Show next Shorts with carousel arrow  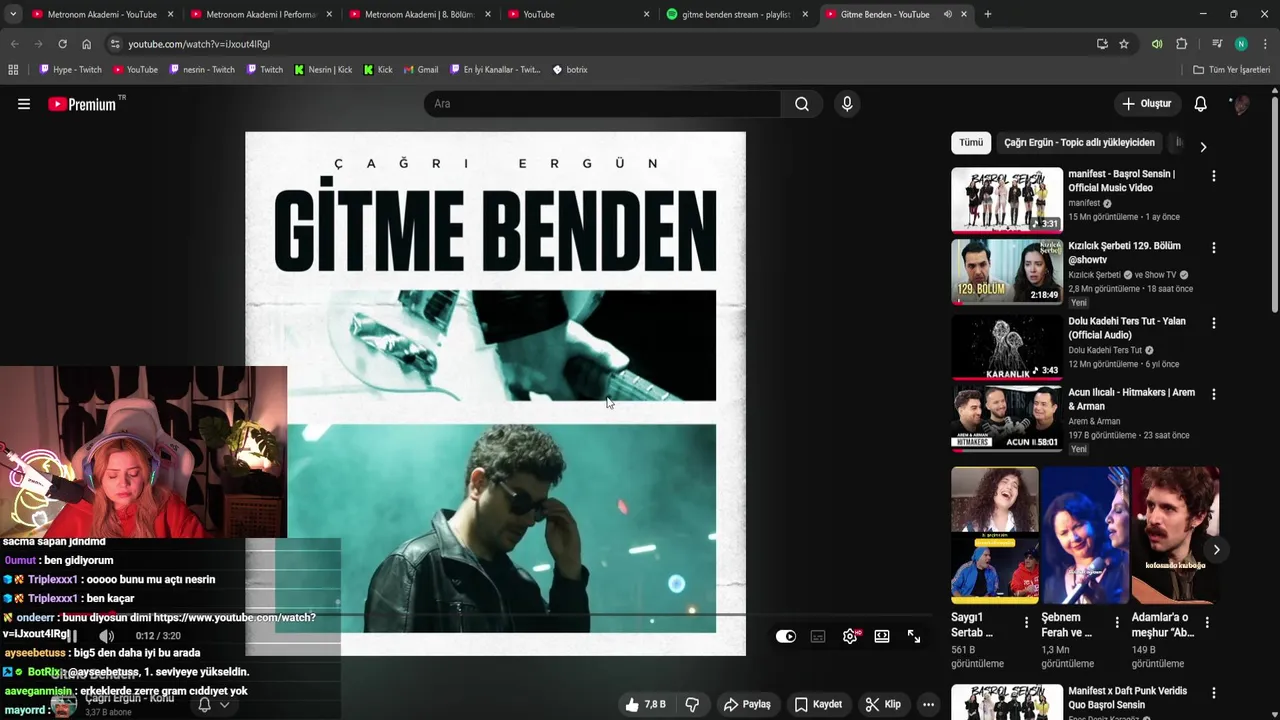[x=1216, y=550]
